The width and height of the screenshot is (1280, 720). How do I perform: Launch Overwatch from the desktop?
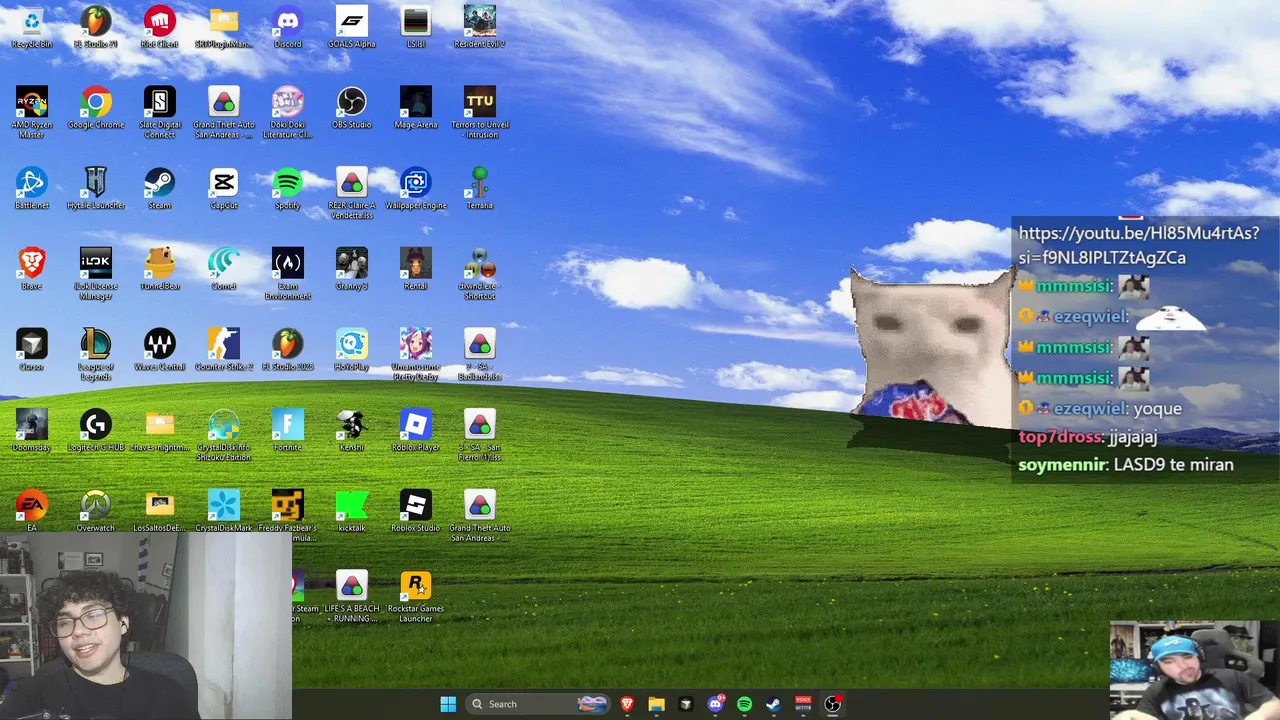coord(96,511)
